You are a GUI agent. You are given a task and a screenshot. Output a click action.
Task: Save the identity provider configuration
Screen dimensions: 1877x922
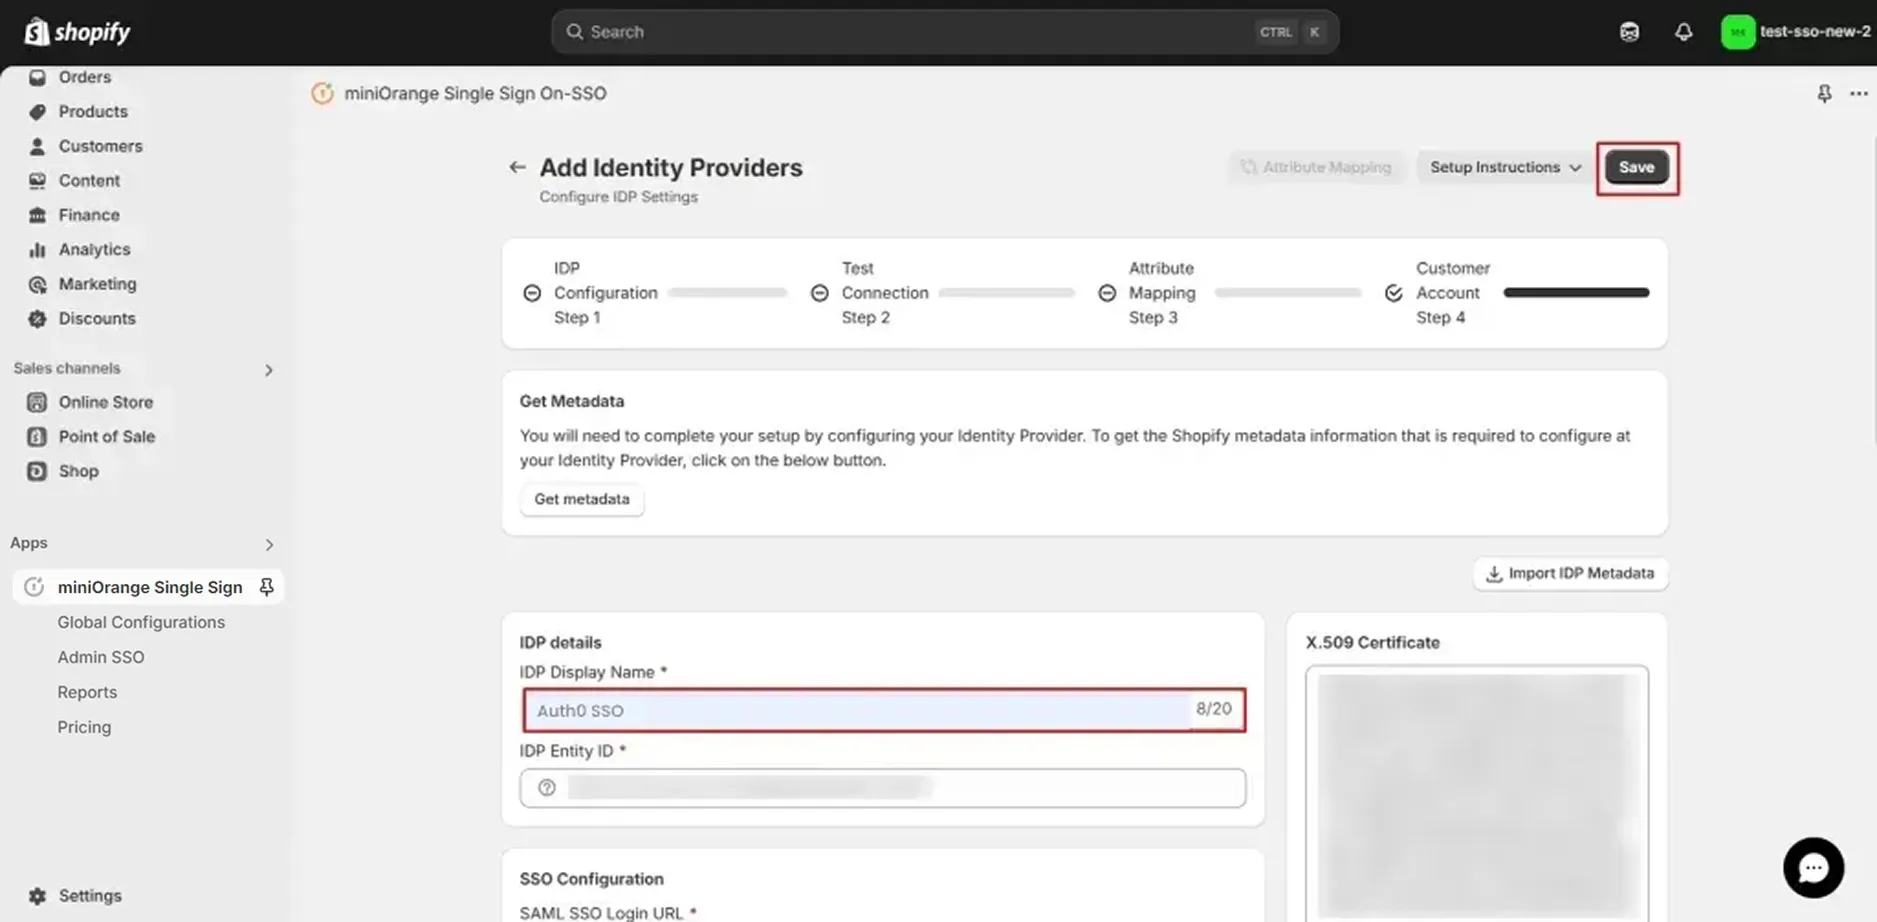click(1636, 167)
